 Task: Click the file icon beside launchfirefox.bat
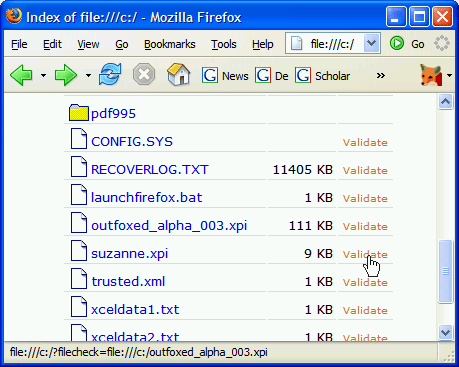pyautogui.click(x=79, y=194)
